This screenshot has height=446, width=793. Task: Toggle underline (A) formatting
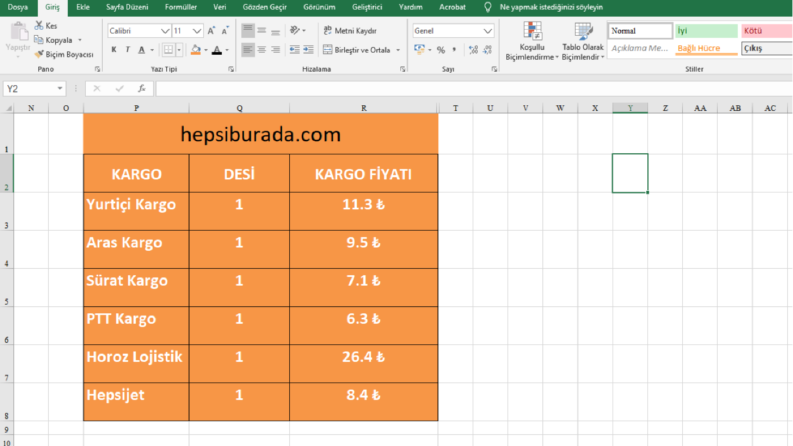click(x=142, y=50)
